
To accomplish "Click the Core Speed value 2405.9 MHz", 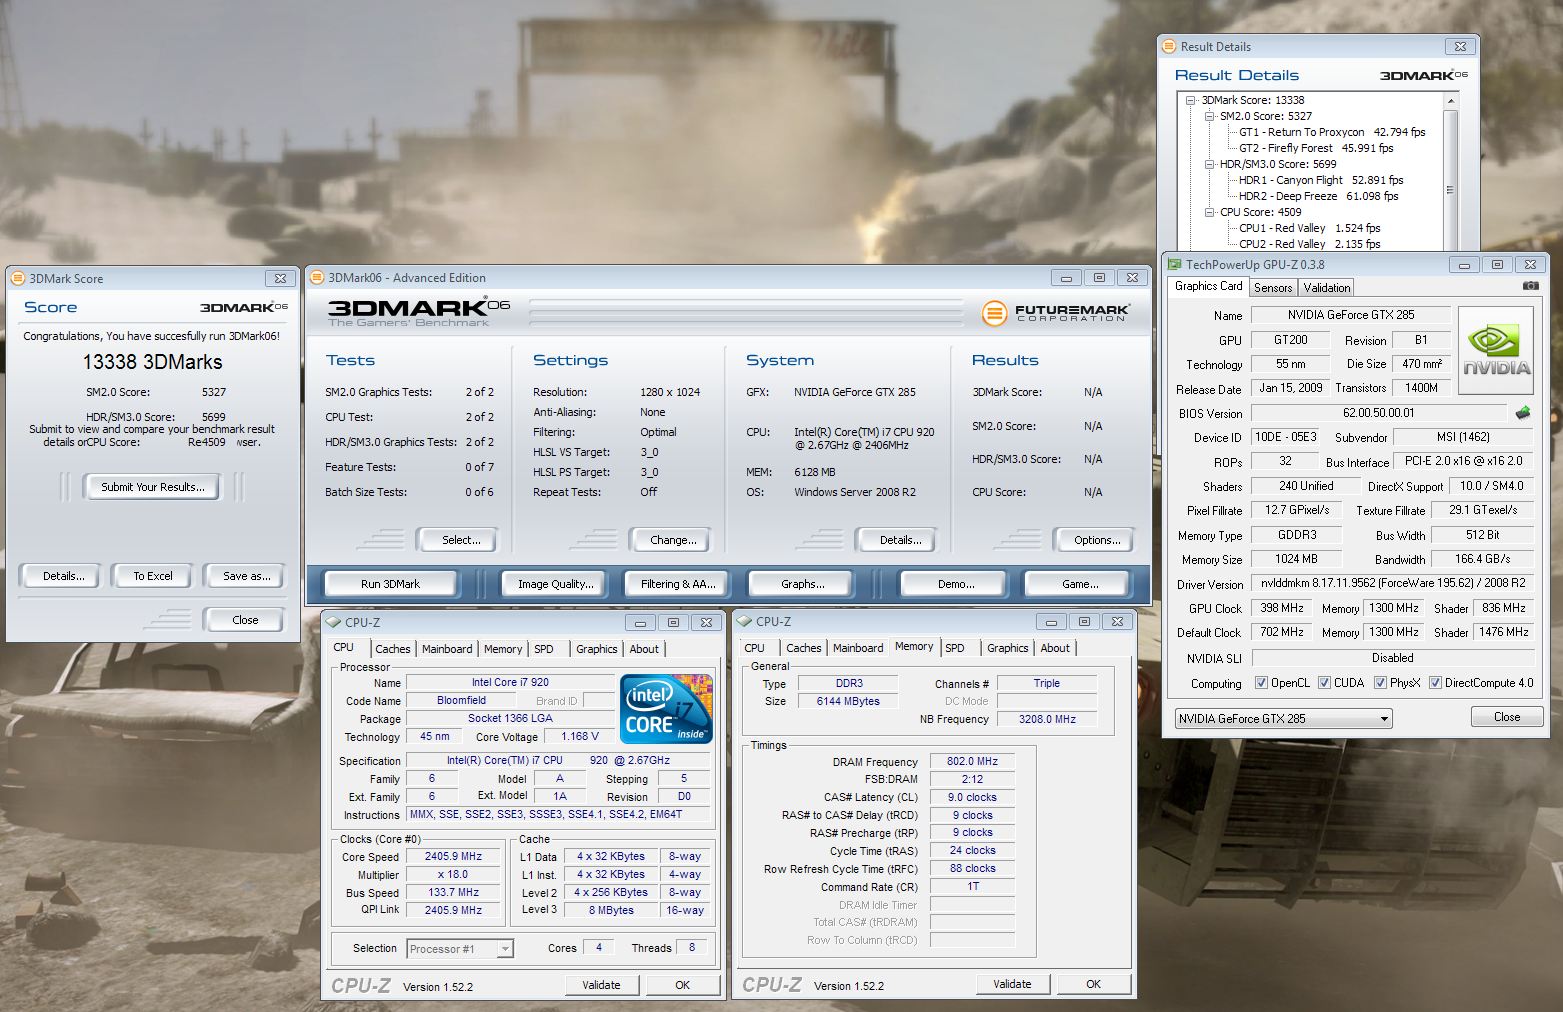I will (453, 857).
